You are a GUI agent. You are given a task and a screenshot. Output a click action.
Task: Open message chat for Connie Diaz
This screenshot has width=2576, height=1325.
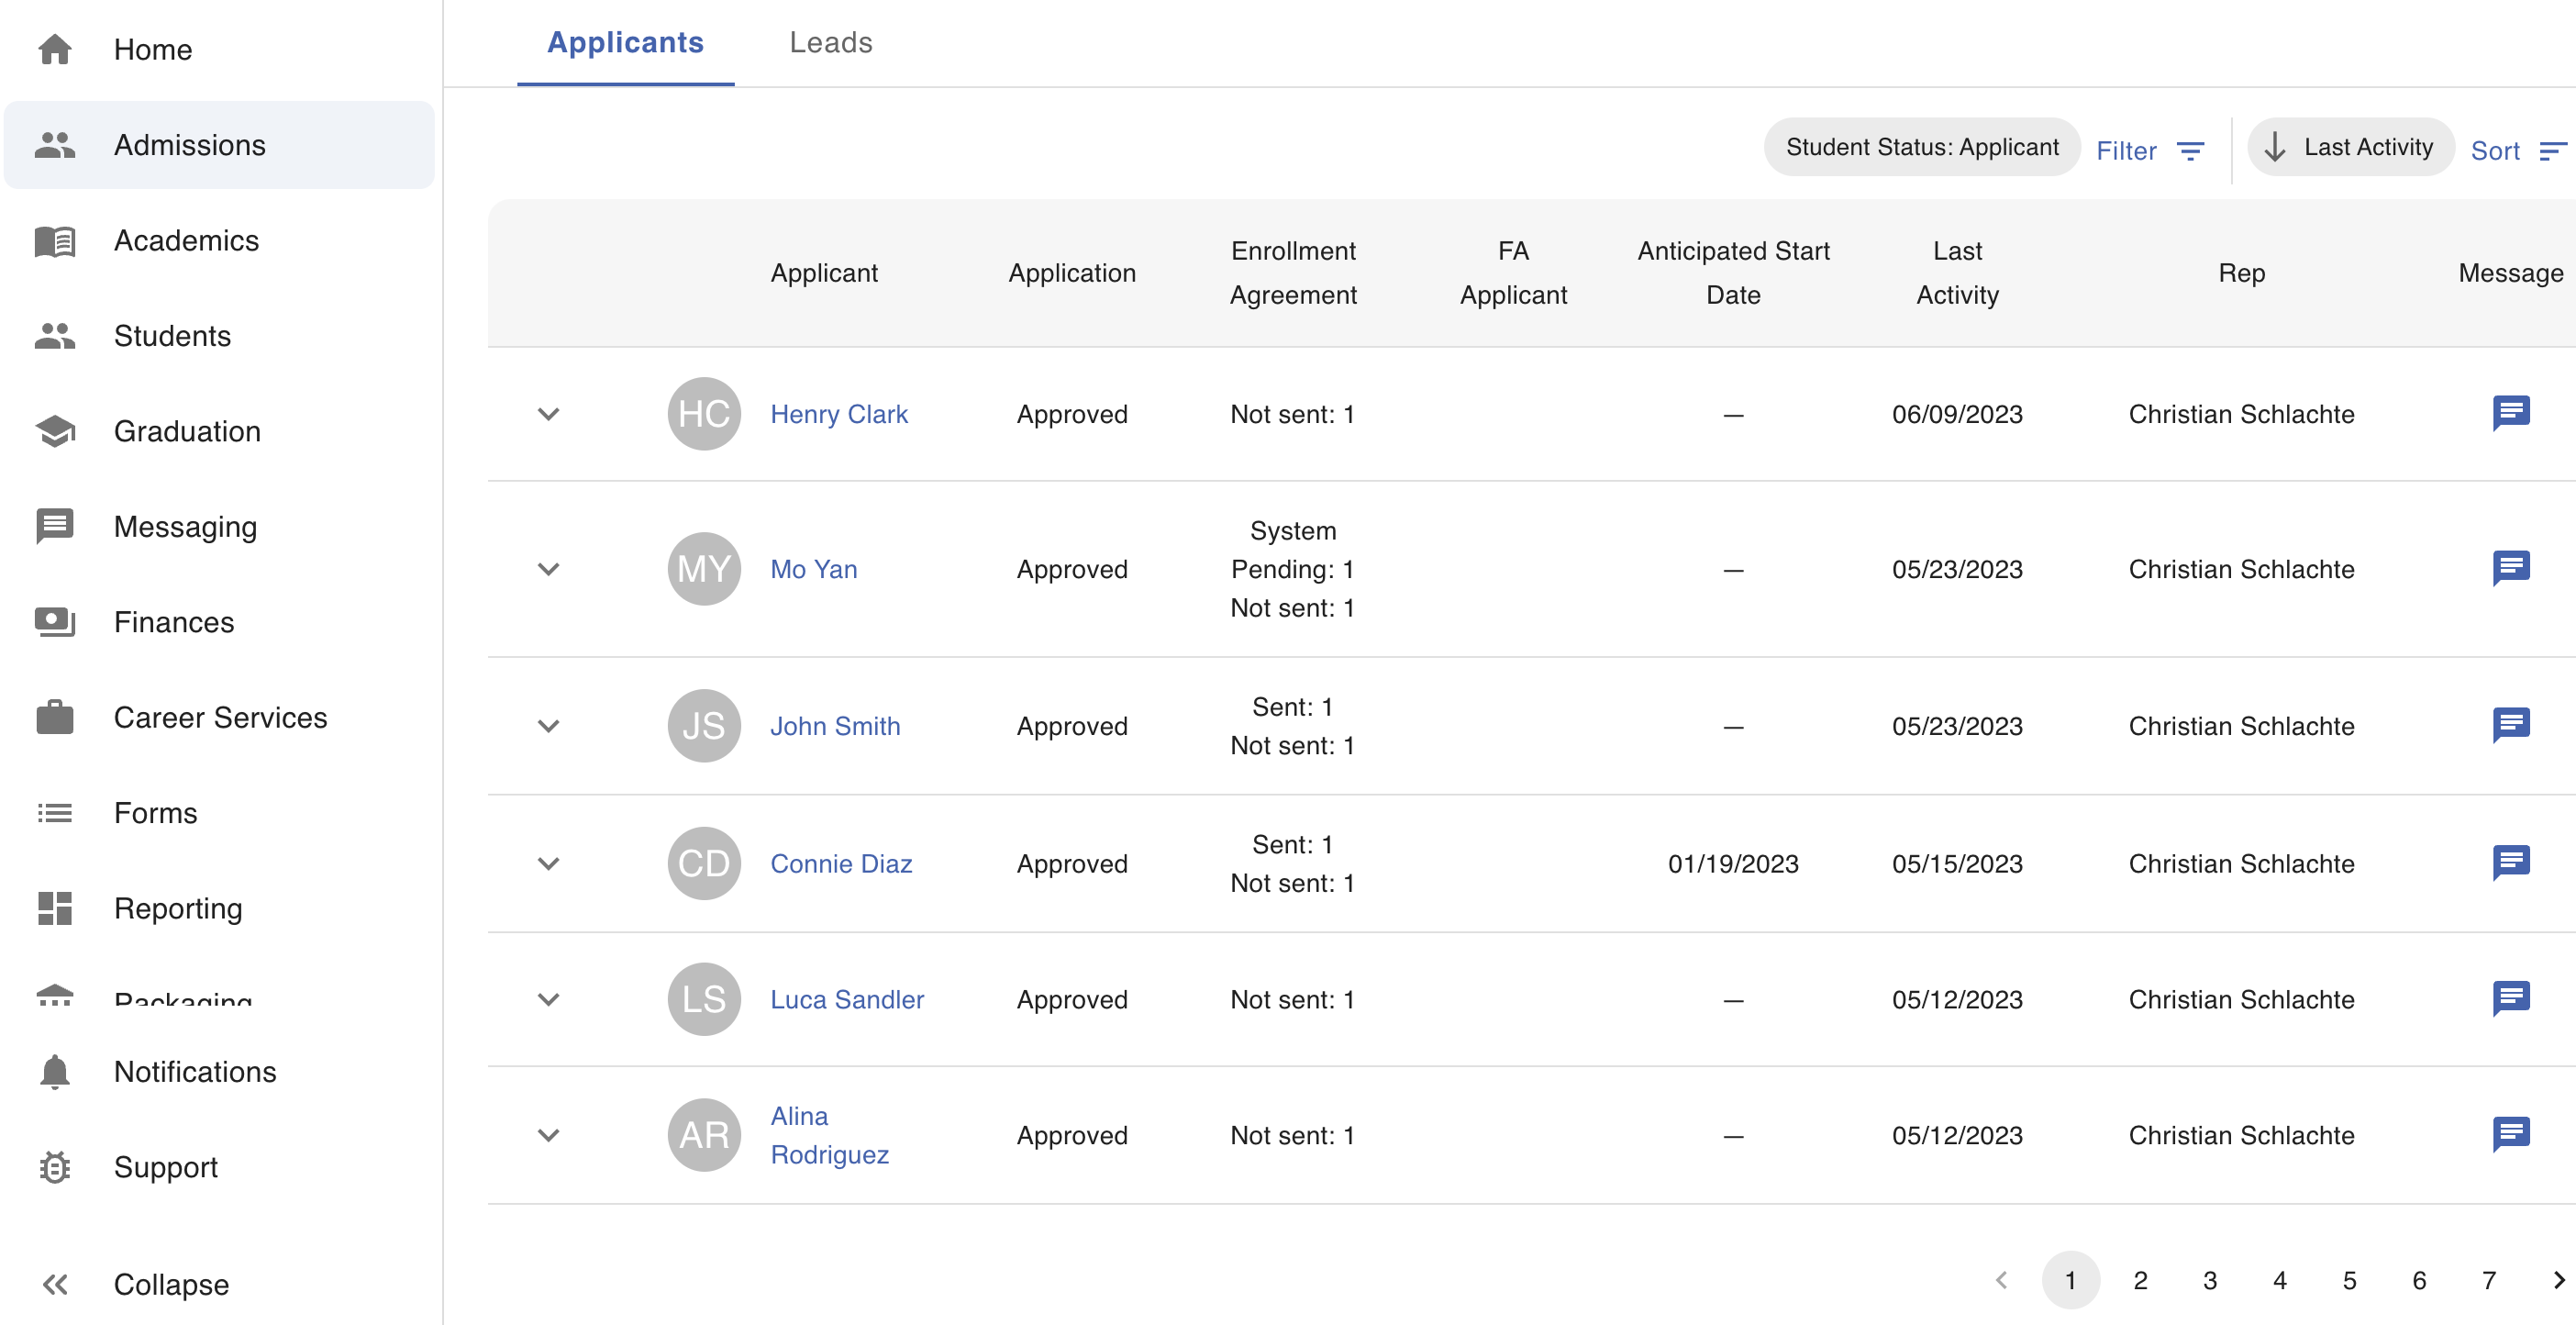coord(2511,863)
